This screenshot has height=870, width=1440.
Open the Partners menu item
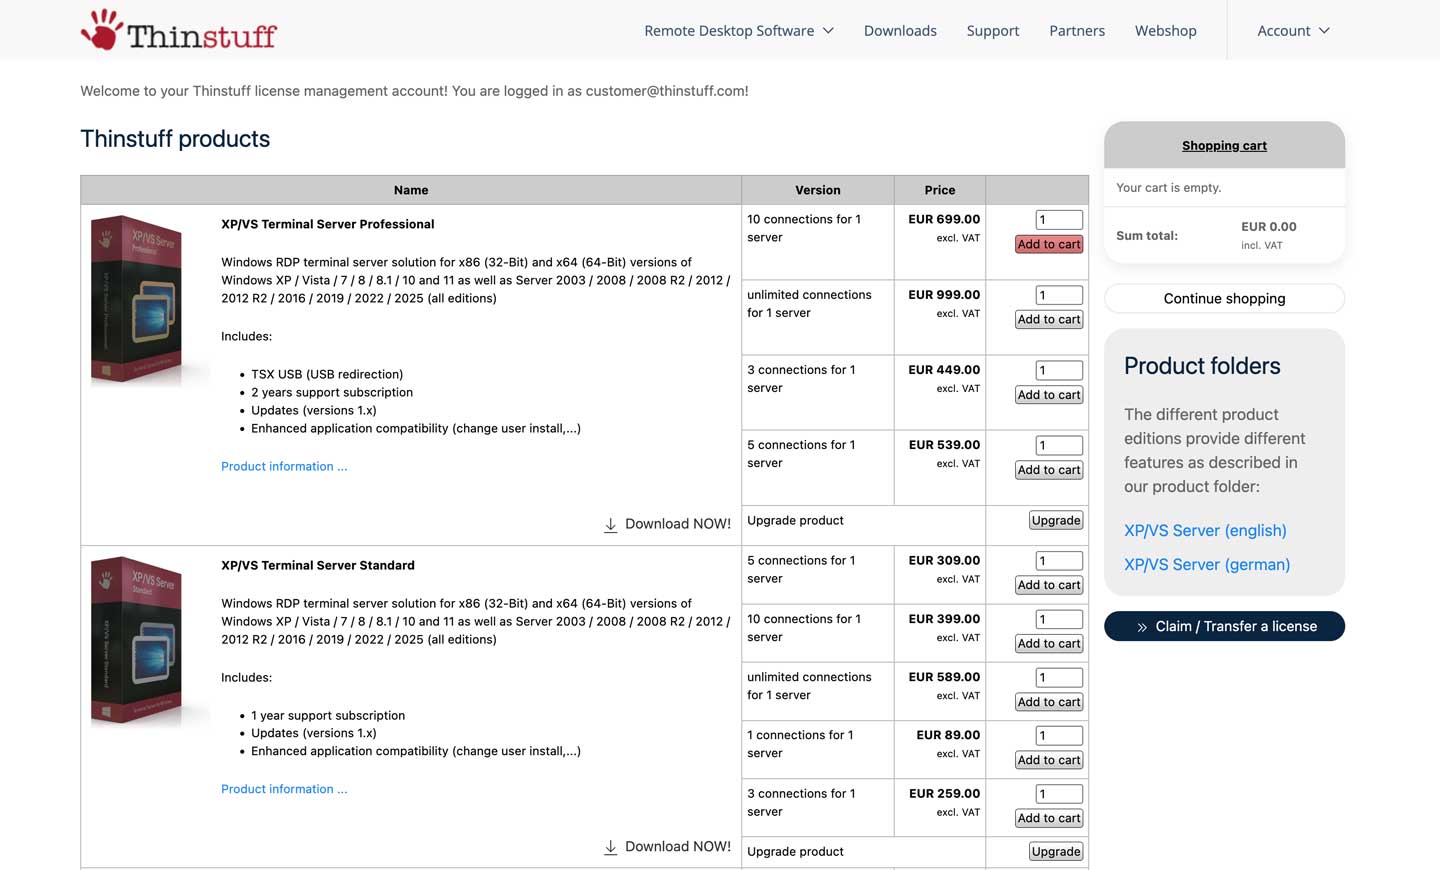pyautogui.click(x=1077, y=31)
